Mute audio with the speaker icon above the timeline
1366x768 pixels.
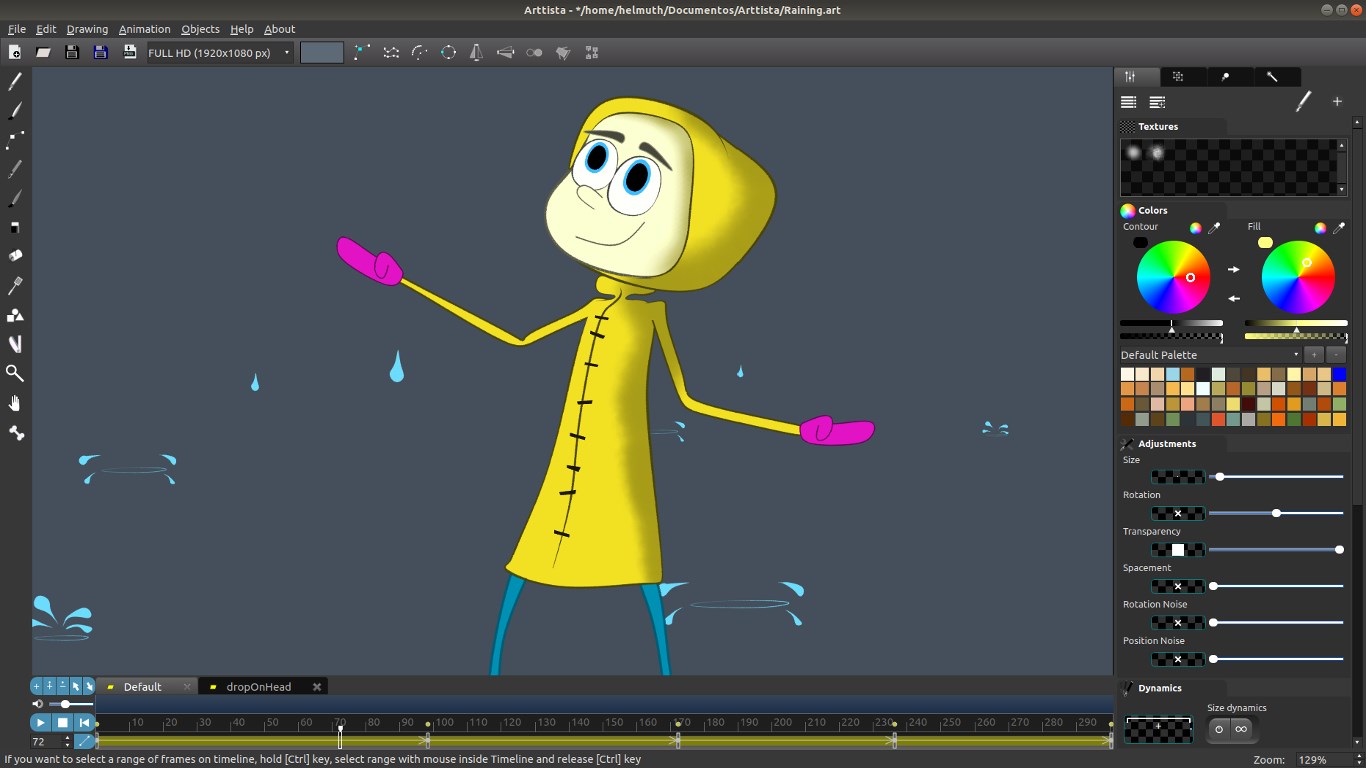pos(38,703)
